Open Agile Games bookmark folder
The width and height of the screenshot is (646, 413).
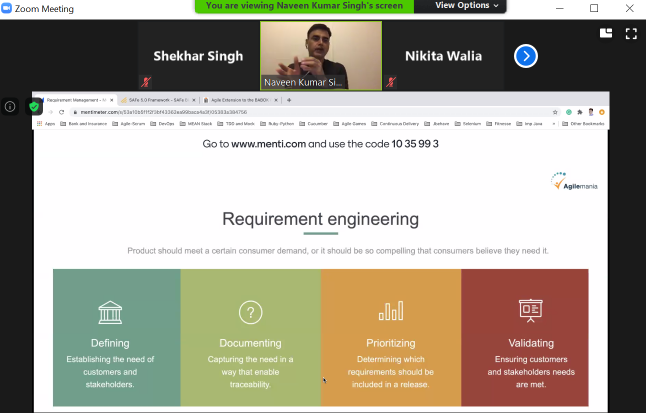coord(350,124)
